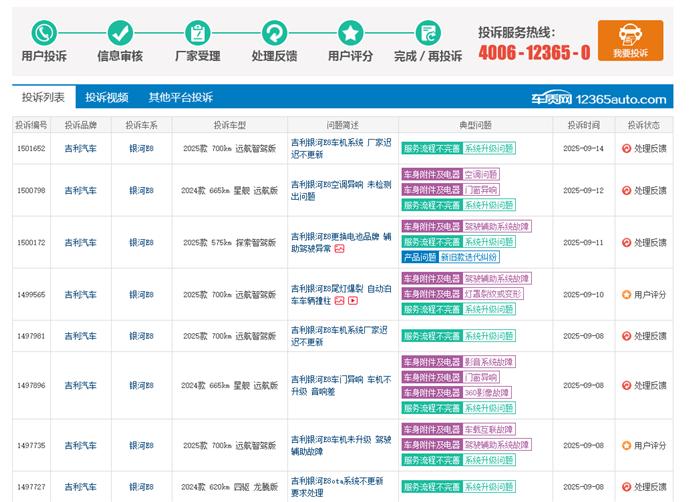The width and height of the screenshot is (700, 502).
Task: Click the 厂家受理 clipboard icon
Action: coord(197,33)
